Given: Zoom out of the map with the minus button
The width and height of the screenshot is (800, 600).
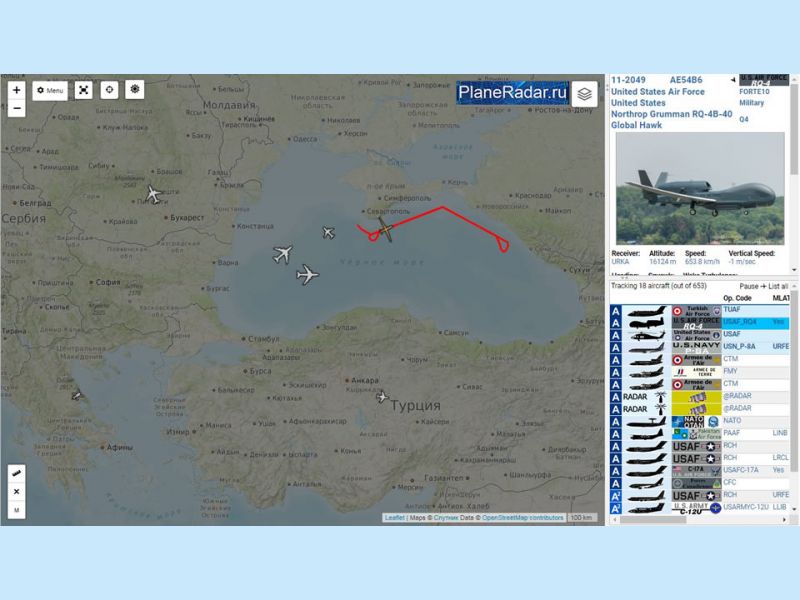Looking at the screenshot, I should pos(17,108).
